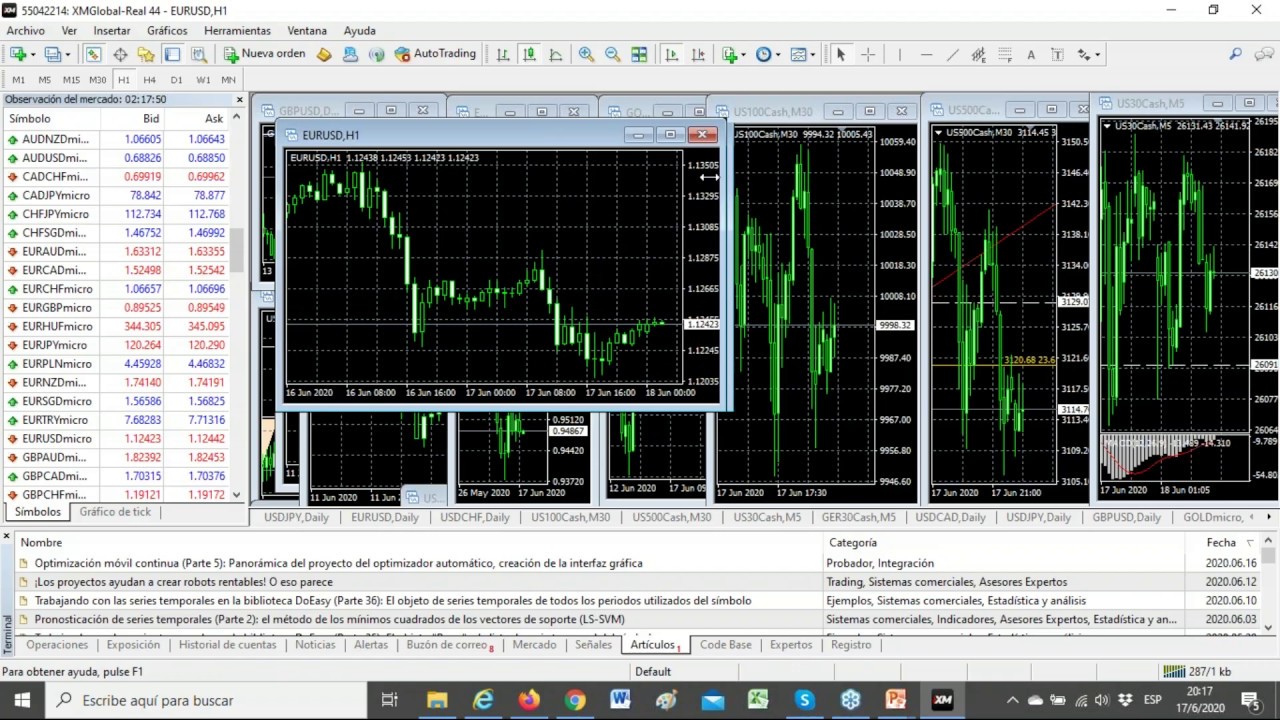Click the Nueva orden button
The height and width of the screenshot is (720, 1280).
(264, 54)
